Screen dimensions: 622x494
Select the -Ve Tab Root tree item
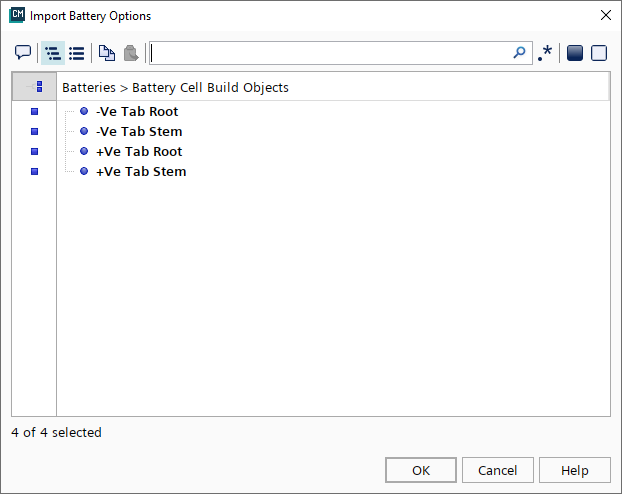136,111
